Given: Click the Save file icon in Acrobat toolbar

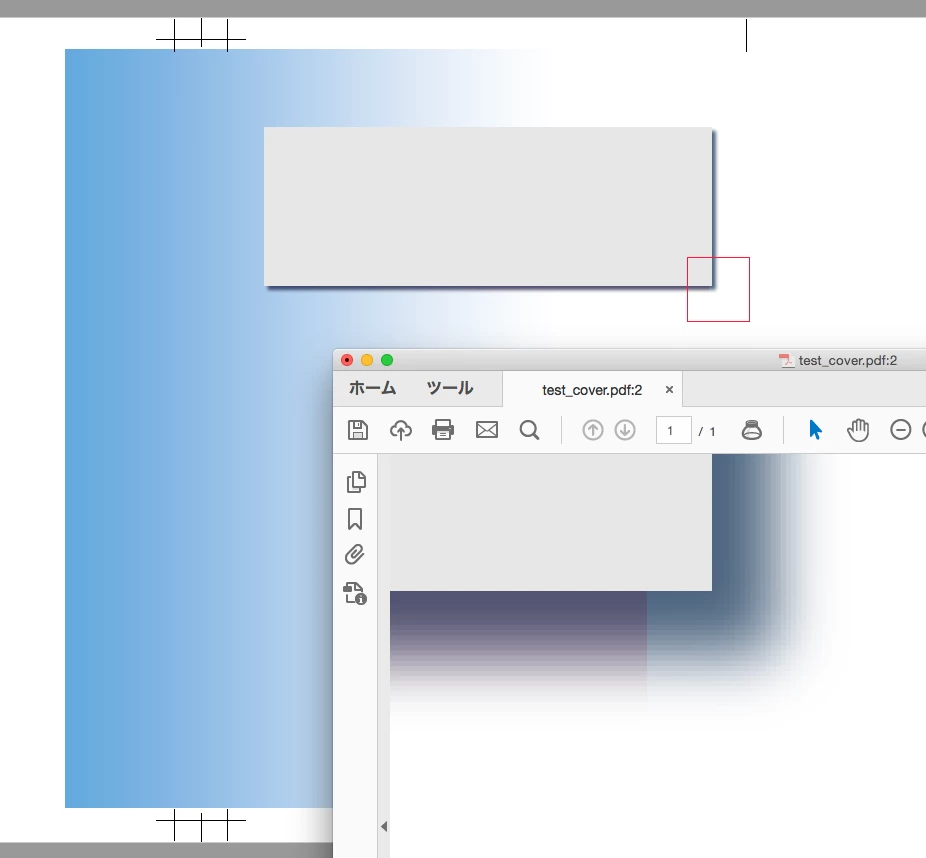Looking at the screenshot, I should 357,430.
